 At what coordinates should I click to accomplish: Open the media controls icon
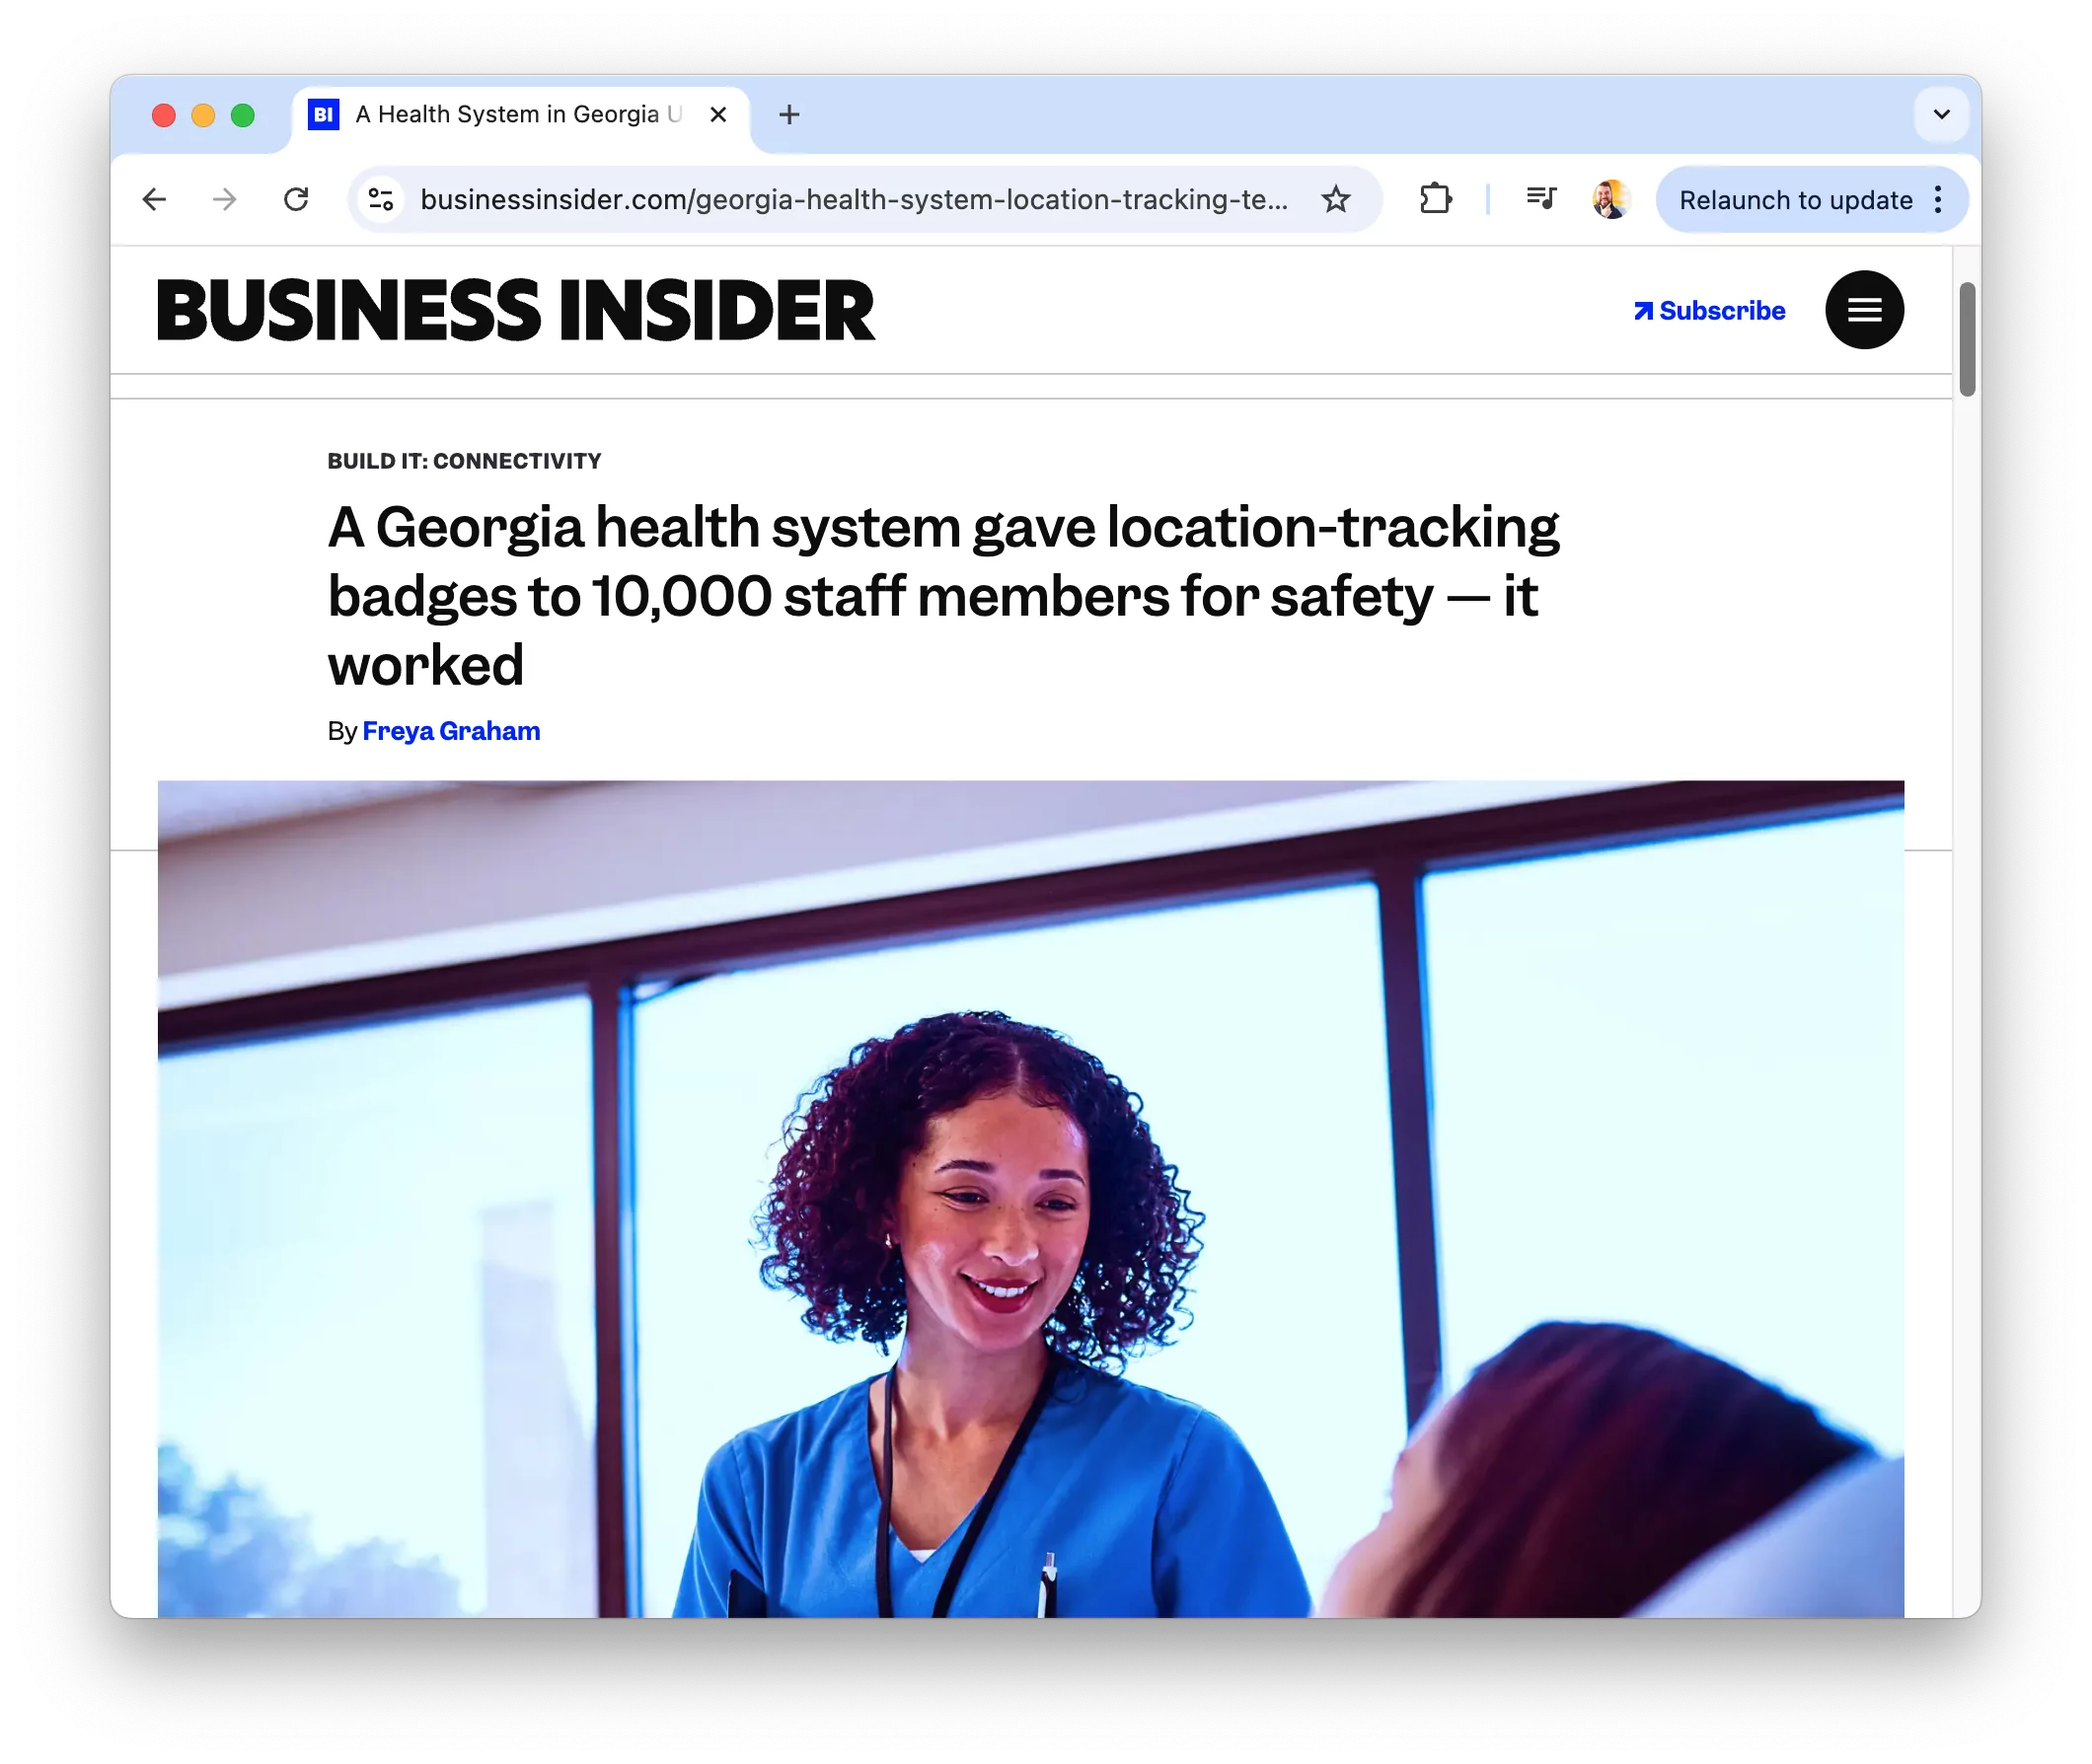coord(1541,198)
